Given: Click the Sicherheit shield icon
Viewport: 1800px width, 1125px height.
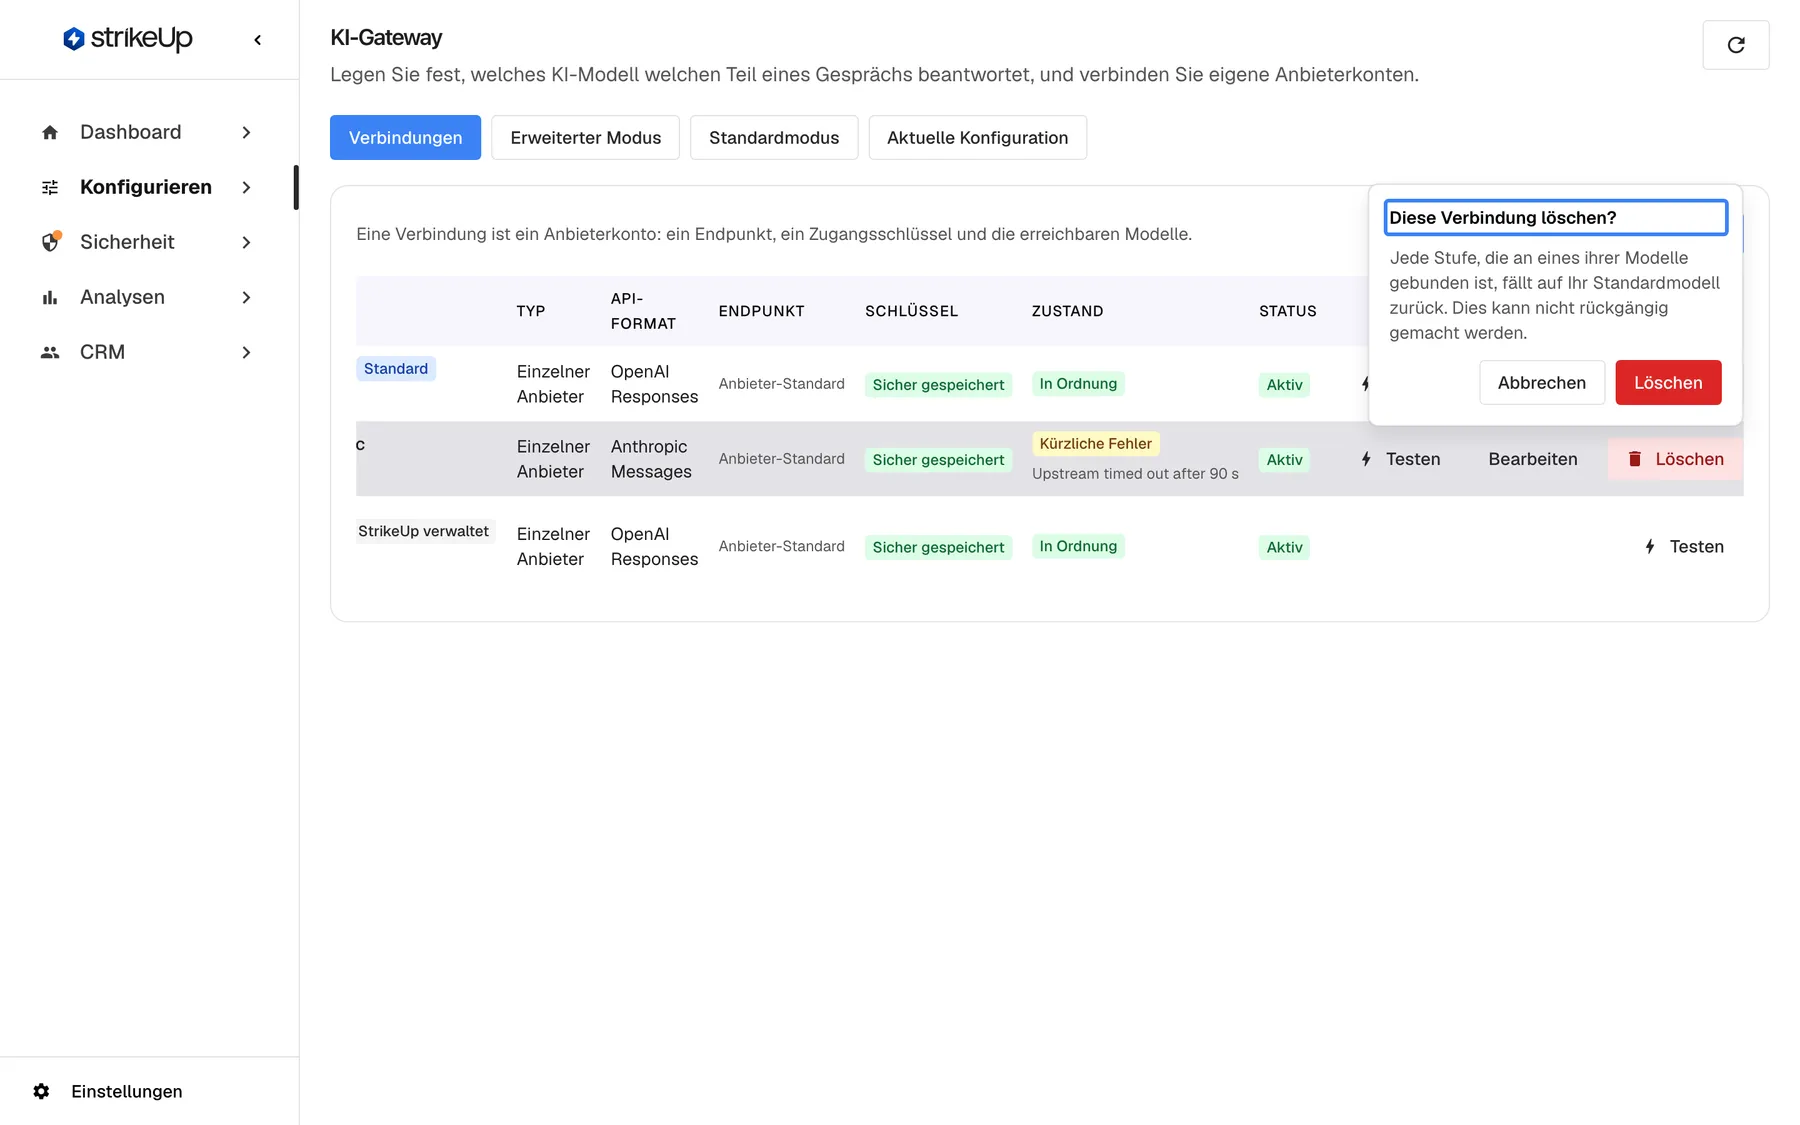Looking at the screenshot, I should click(x=50, y=242).
